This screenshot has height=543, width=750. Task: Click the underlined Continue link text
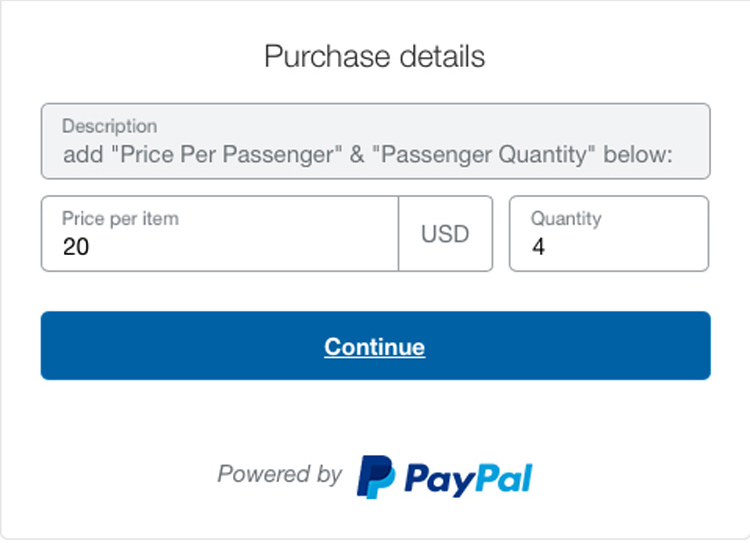click(375, 346)
